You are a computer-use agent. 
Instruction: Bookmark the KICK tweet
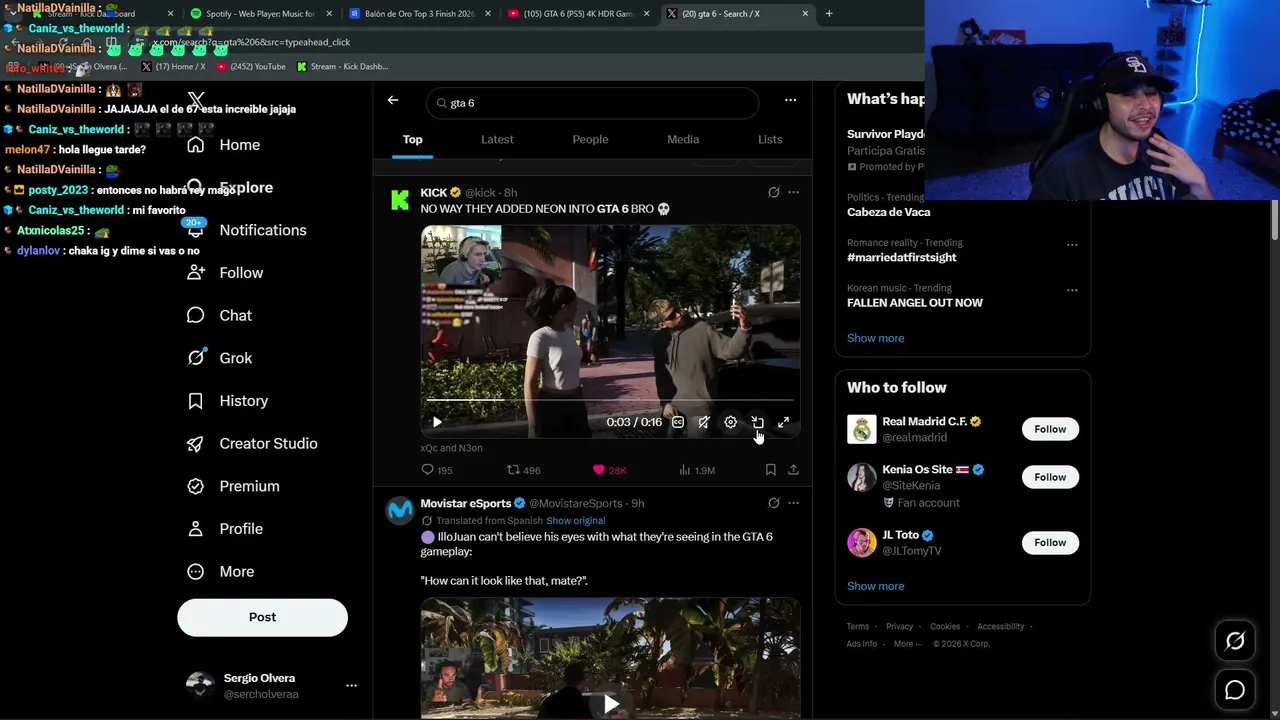[770, 470]
